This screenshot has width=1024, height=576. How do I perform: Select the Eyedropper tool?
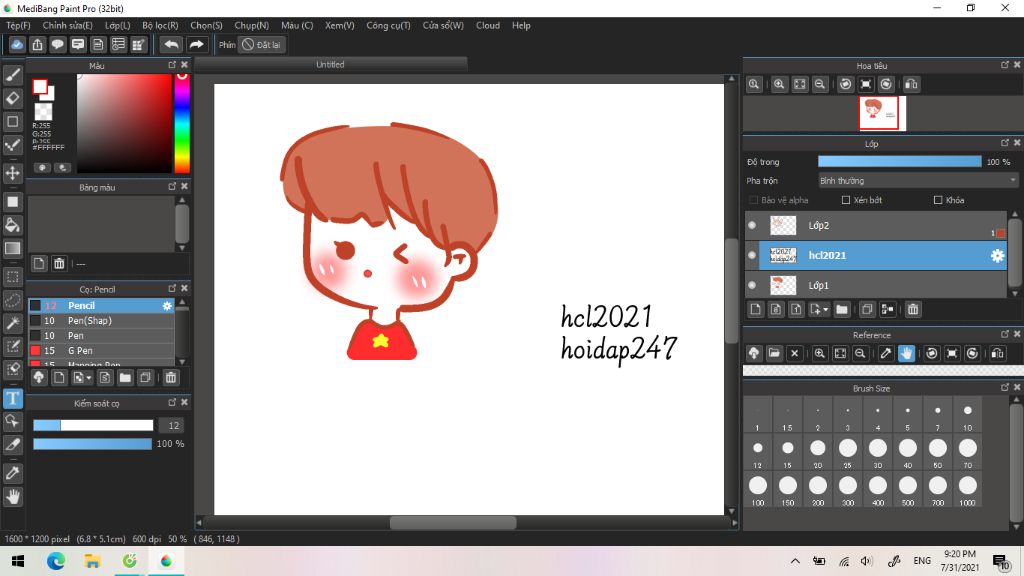[x=12, y=473]
